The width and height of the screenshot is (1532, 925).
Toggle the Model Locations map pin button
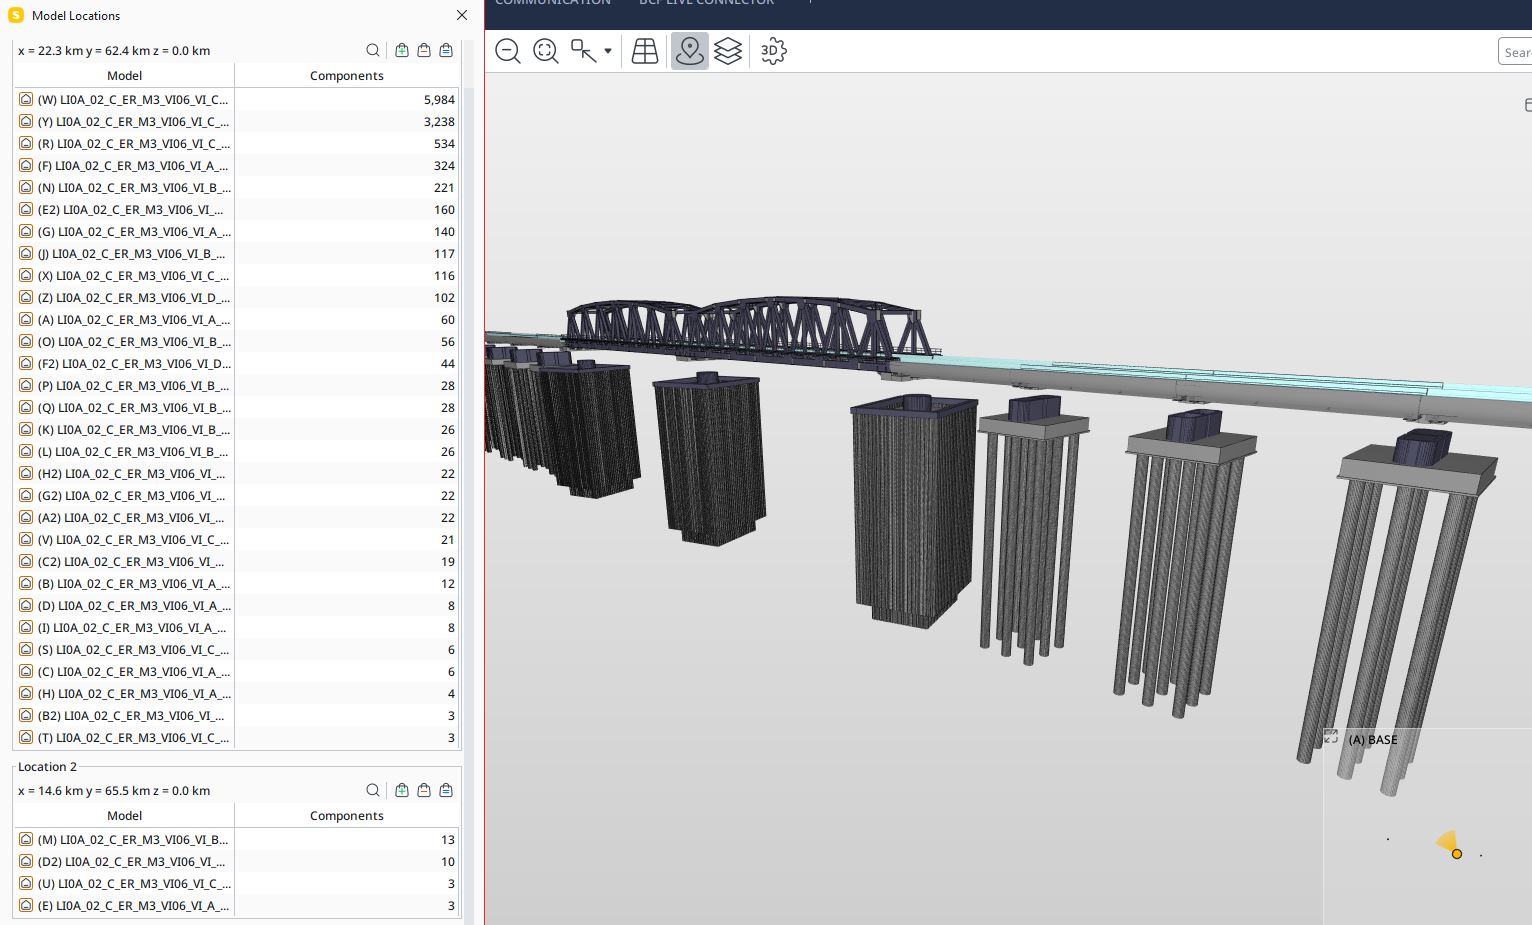(689, 51)
